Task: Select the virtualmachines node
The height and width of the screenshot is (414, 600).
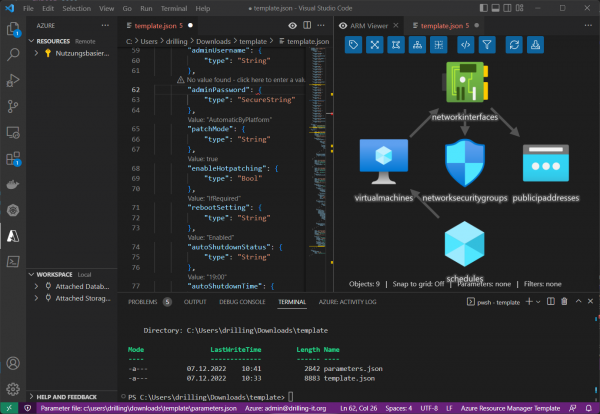Action: [x=384, y=161]
